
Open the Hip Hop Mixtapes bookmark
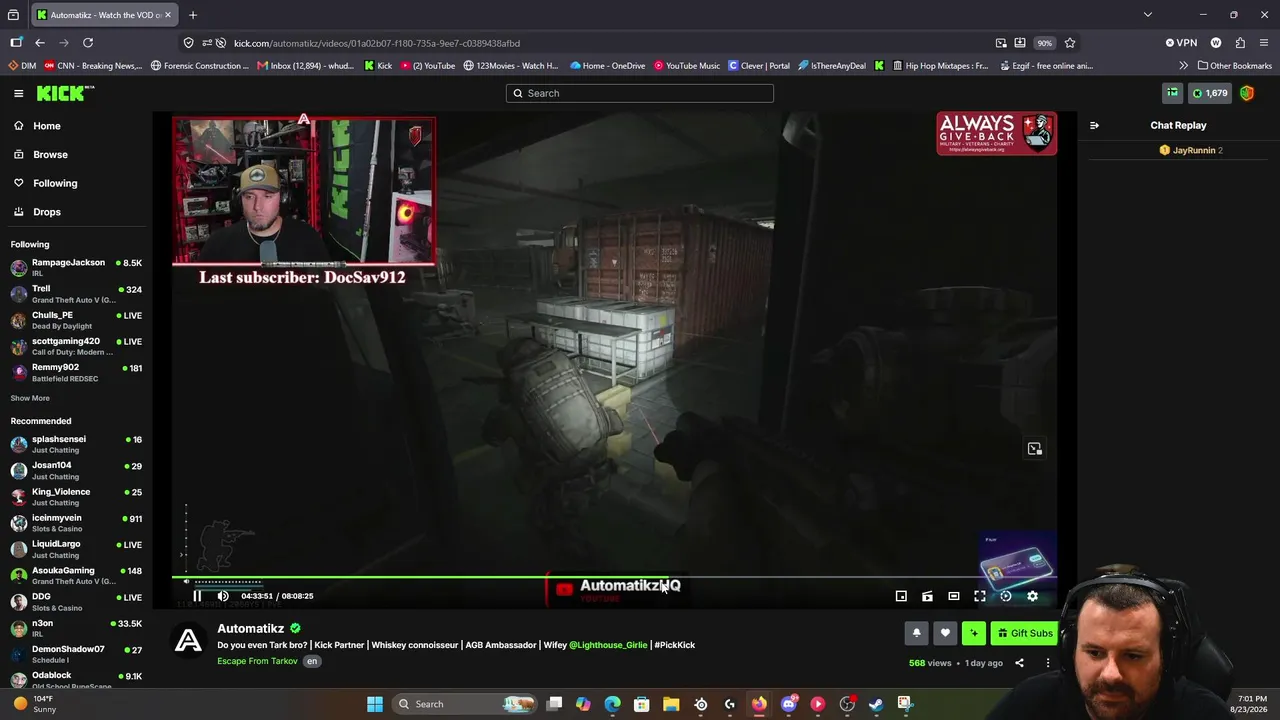click(939, 66)
